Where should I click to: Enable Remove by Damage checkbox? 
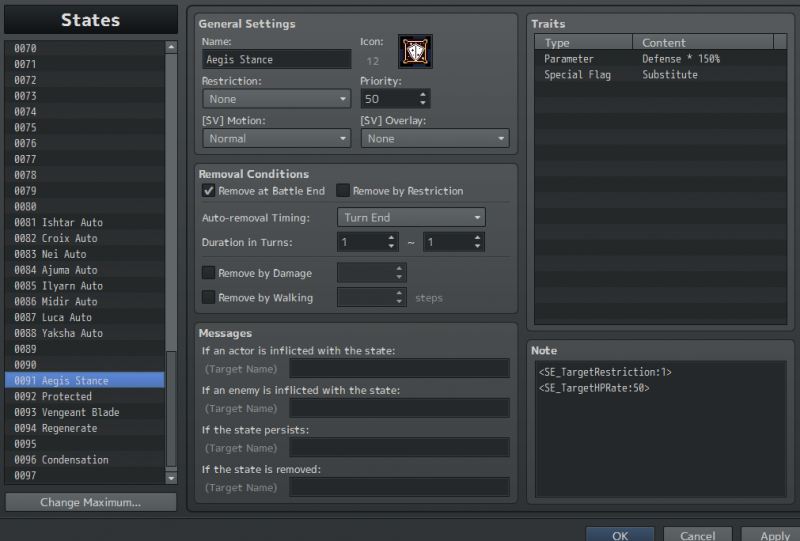click(x=208, y=273)
